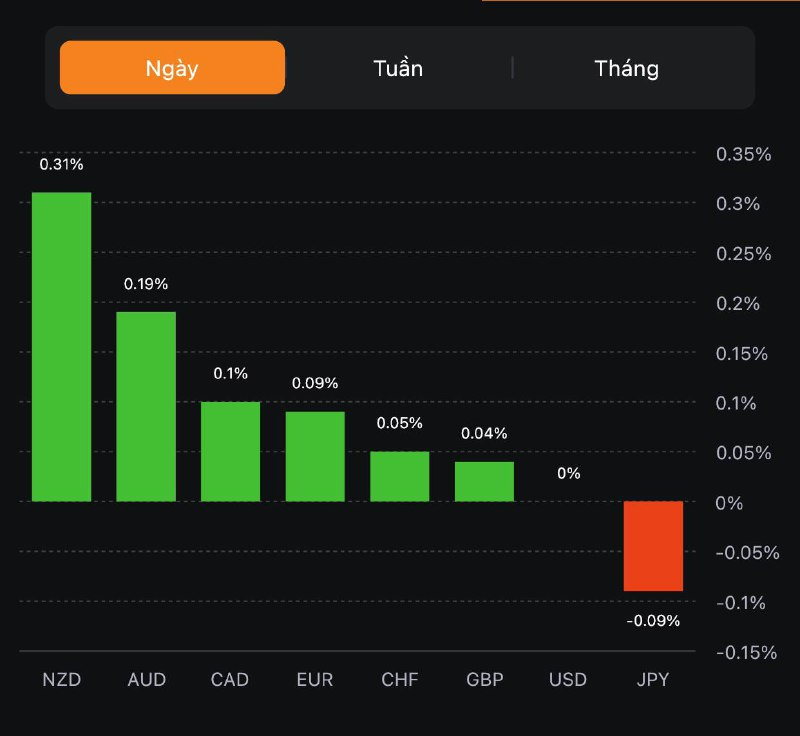The width and height of the screenshot is (800, 736).
Task: Click the JPY currency label
Action: 653,680
